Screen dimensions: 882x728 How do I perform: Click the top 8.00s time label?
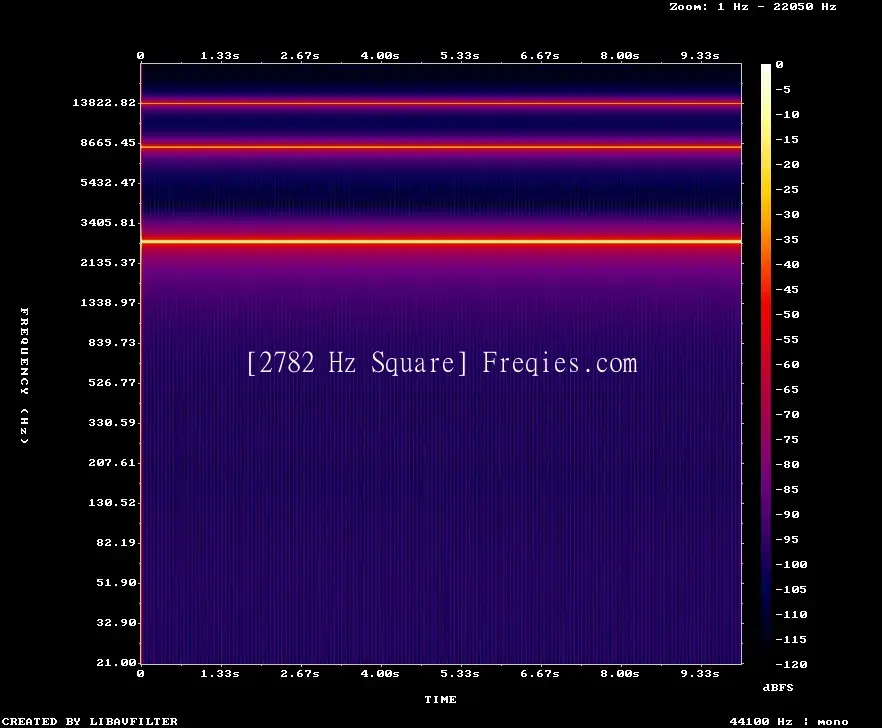tap(619, 55)
